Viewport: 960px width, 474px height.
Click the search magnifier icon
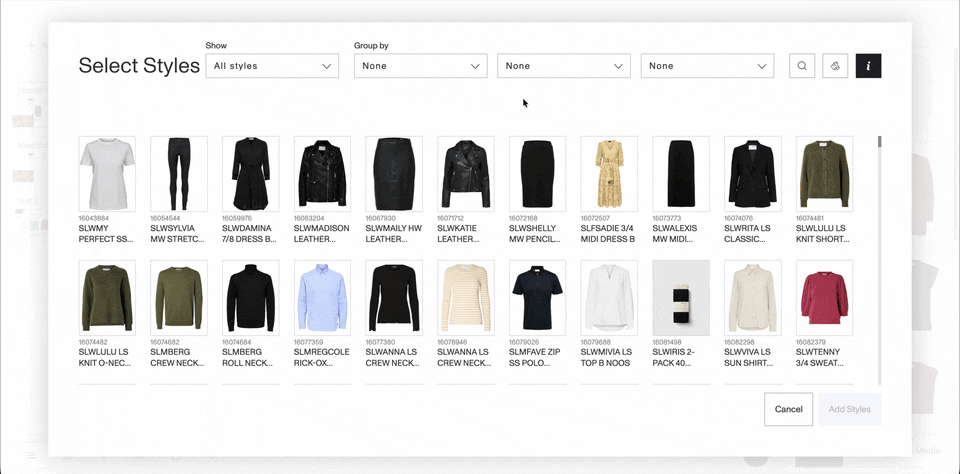pyautogui.click(x=801, y=66)
